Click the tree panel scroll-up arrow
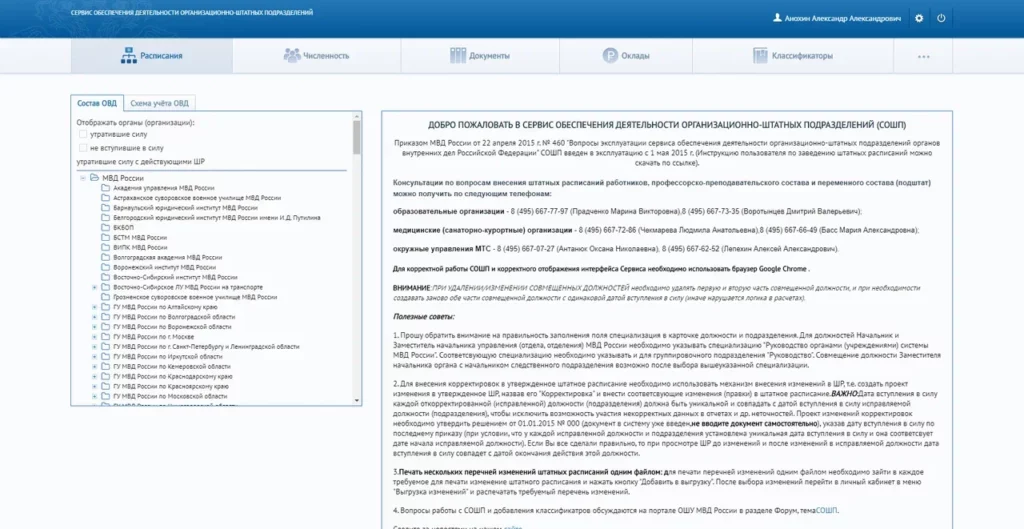The width and height of the screenshot is (1024, 529). [x=357, y=116]
